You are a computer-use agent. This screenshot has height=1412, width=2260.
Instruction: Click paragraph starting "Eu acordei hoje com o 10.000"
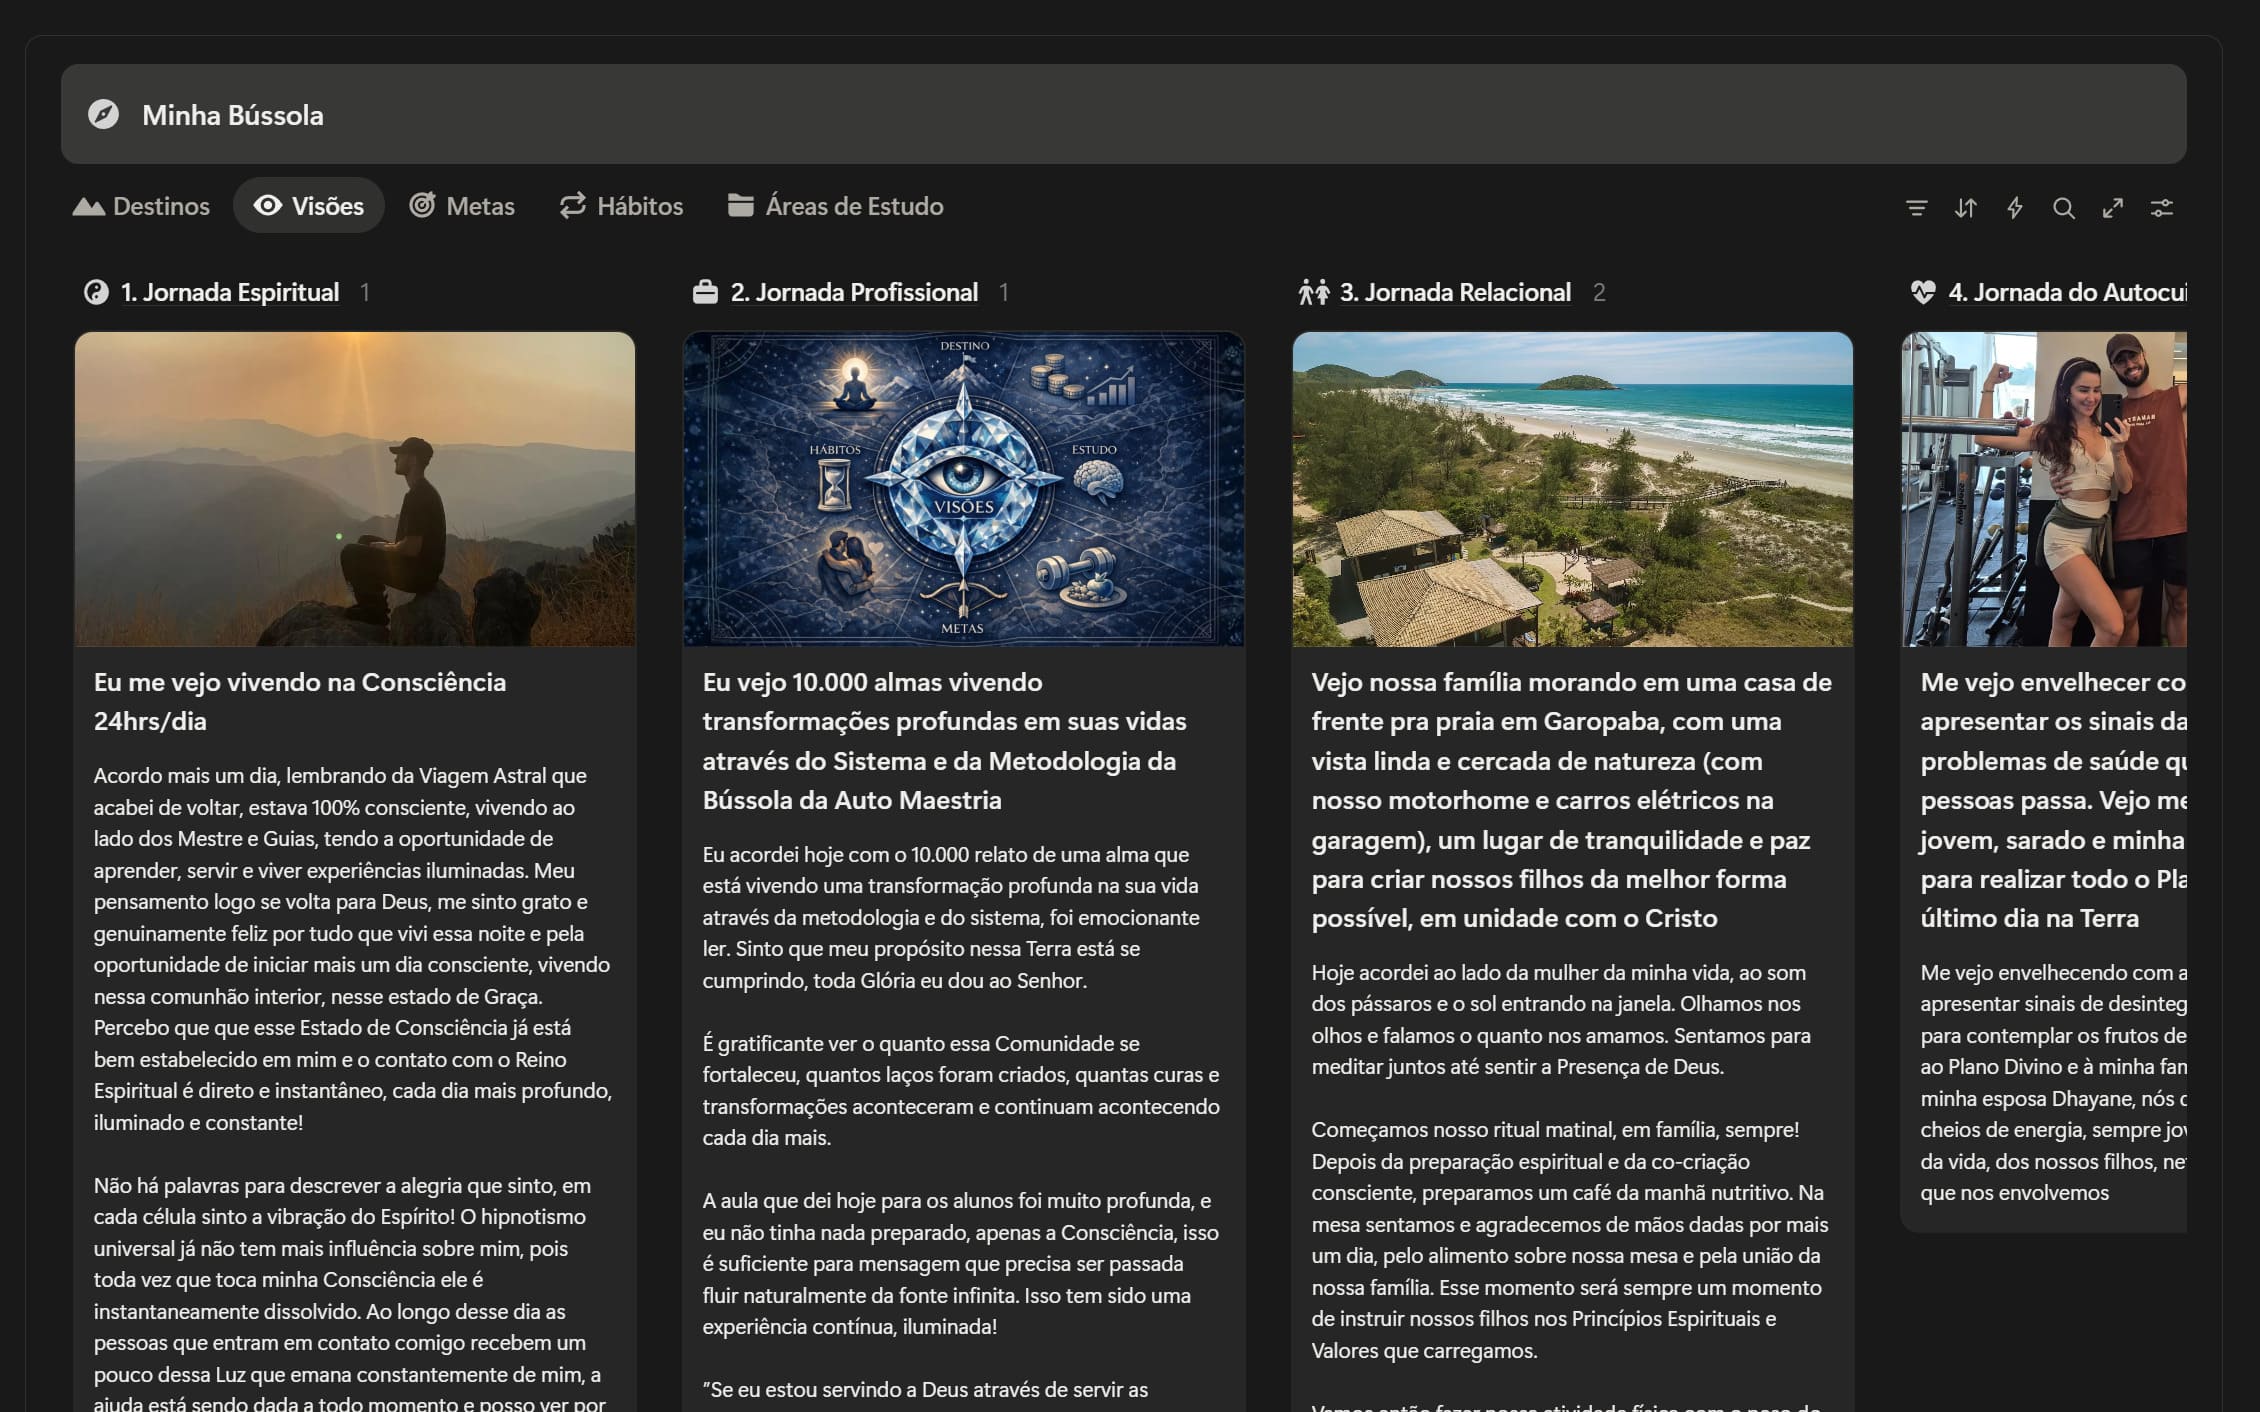point(951,917)
